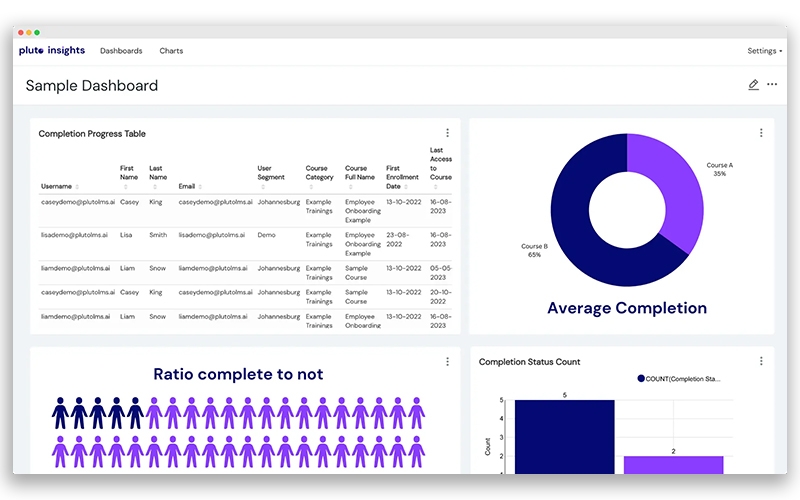This screenshot has height=500, width=800.
Task: Click the edit dashboard pencil icon
Action: [x=753, y=85]
